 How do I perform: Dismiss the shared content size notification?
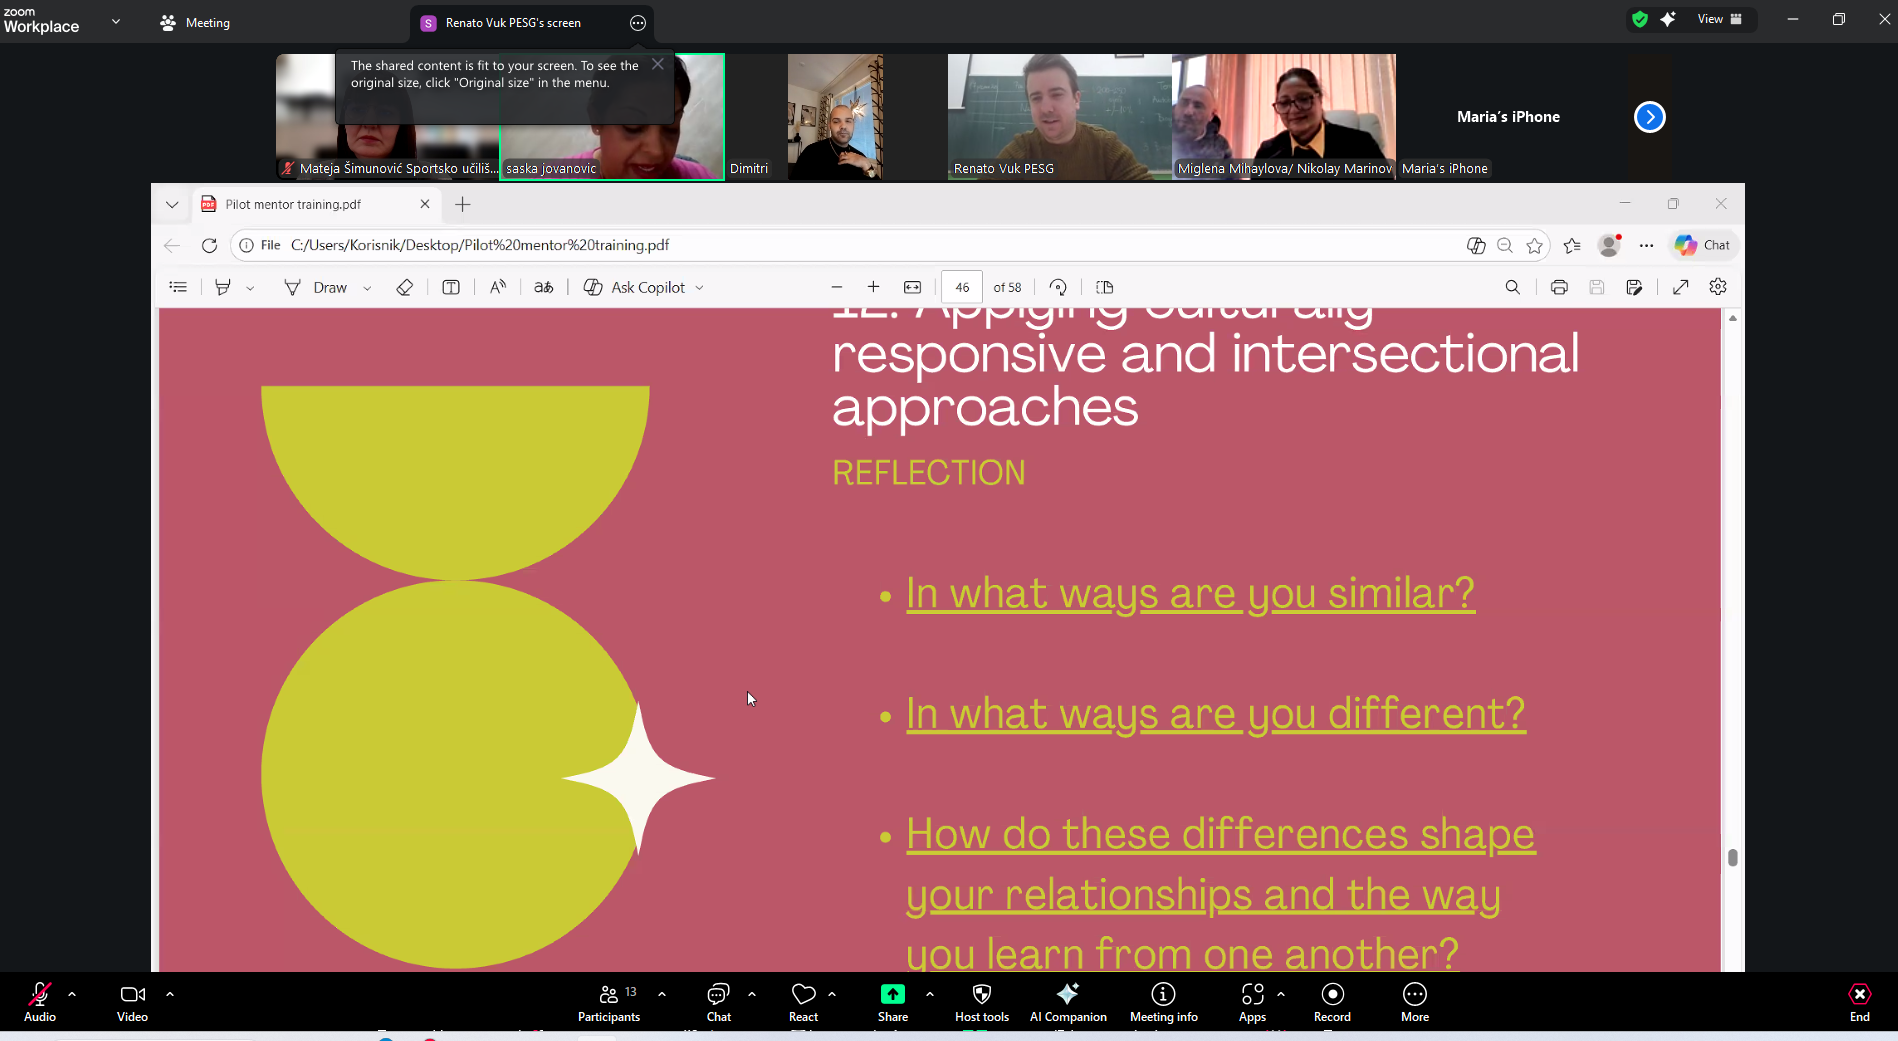point(657,64)
